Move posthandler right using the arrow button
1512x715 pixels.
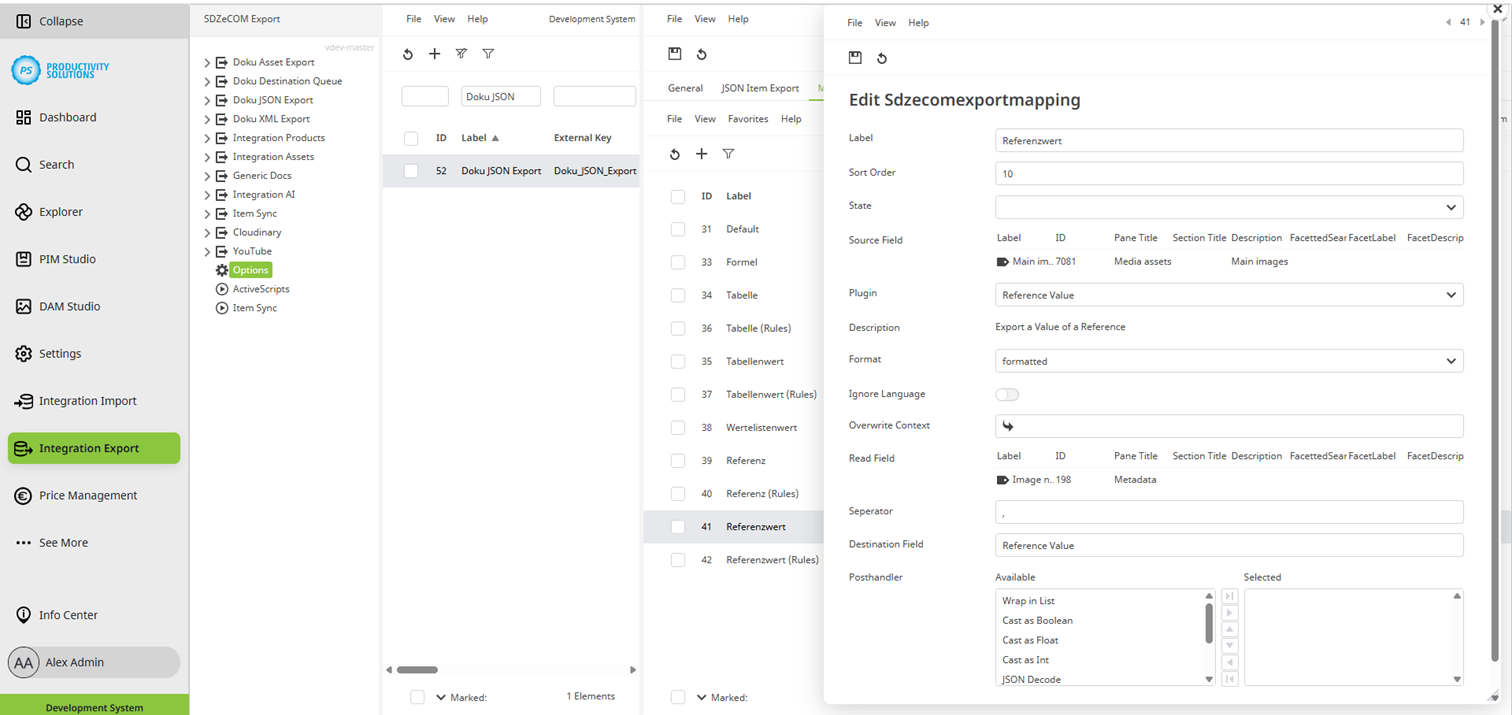(1229, 612)
